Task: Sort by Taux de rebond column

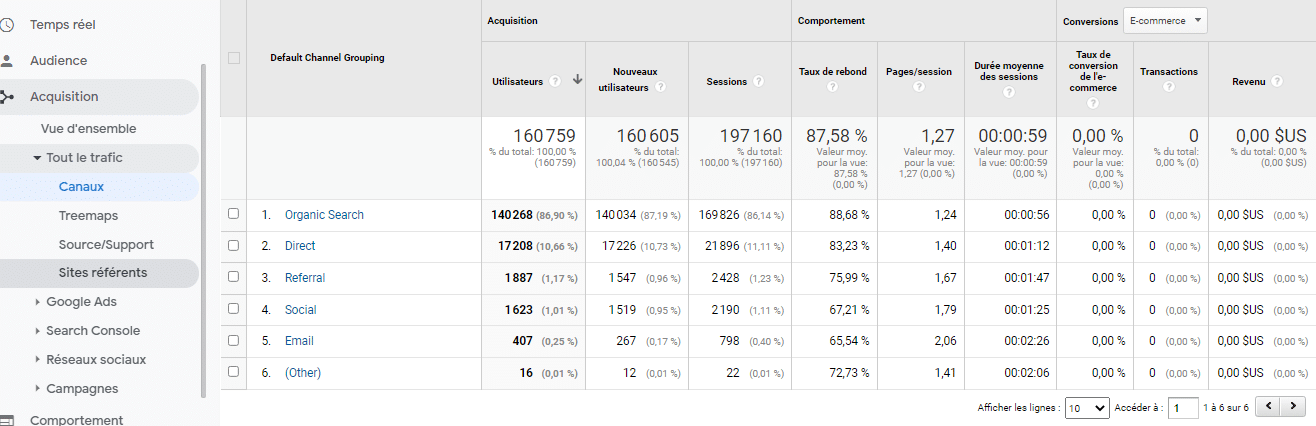Action: [833, 72]
